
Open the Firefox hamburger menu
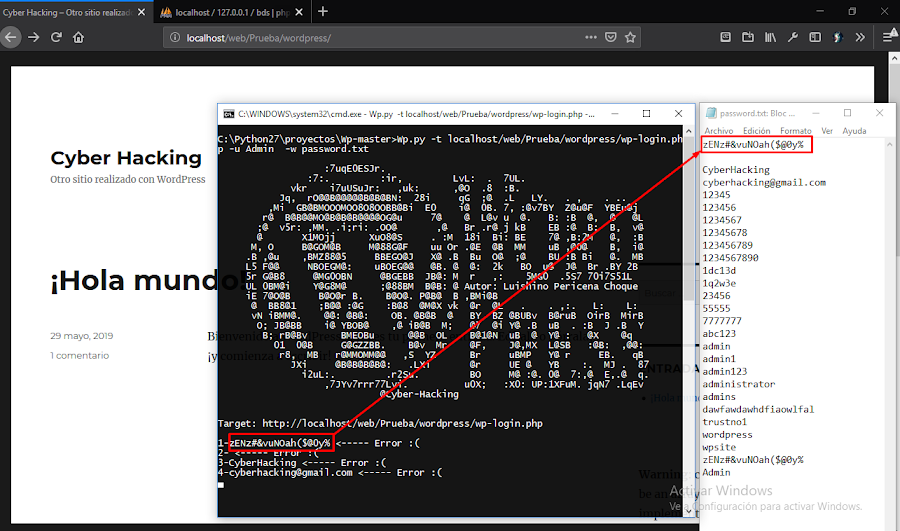[x=889, y=37]
